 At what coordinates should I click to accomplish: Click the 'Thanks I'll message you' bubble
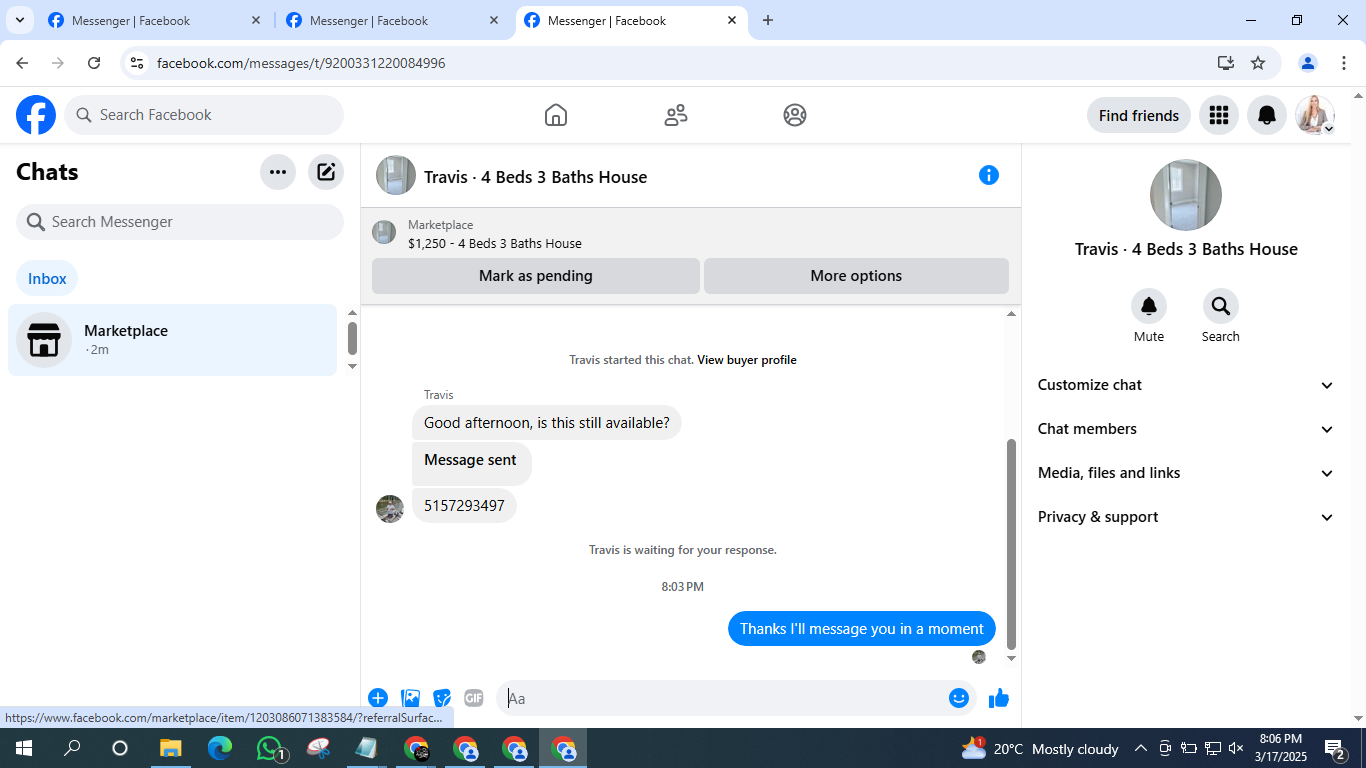point(862,629)
